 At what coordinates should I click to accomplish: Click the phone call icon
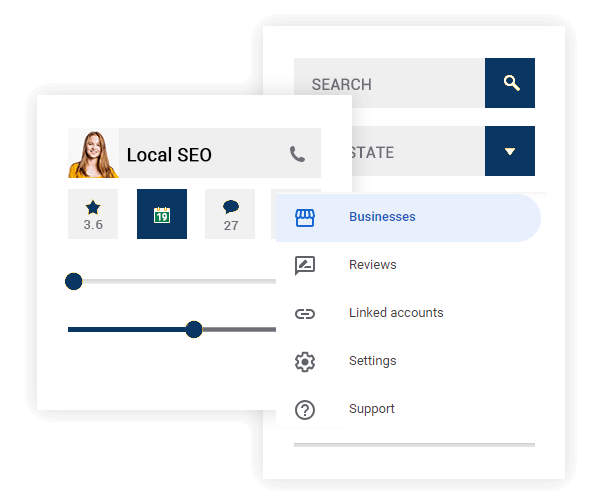point(297,154)
